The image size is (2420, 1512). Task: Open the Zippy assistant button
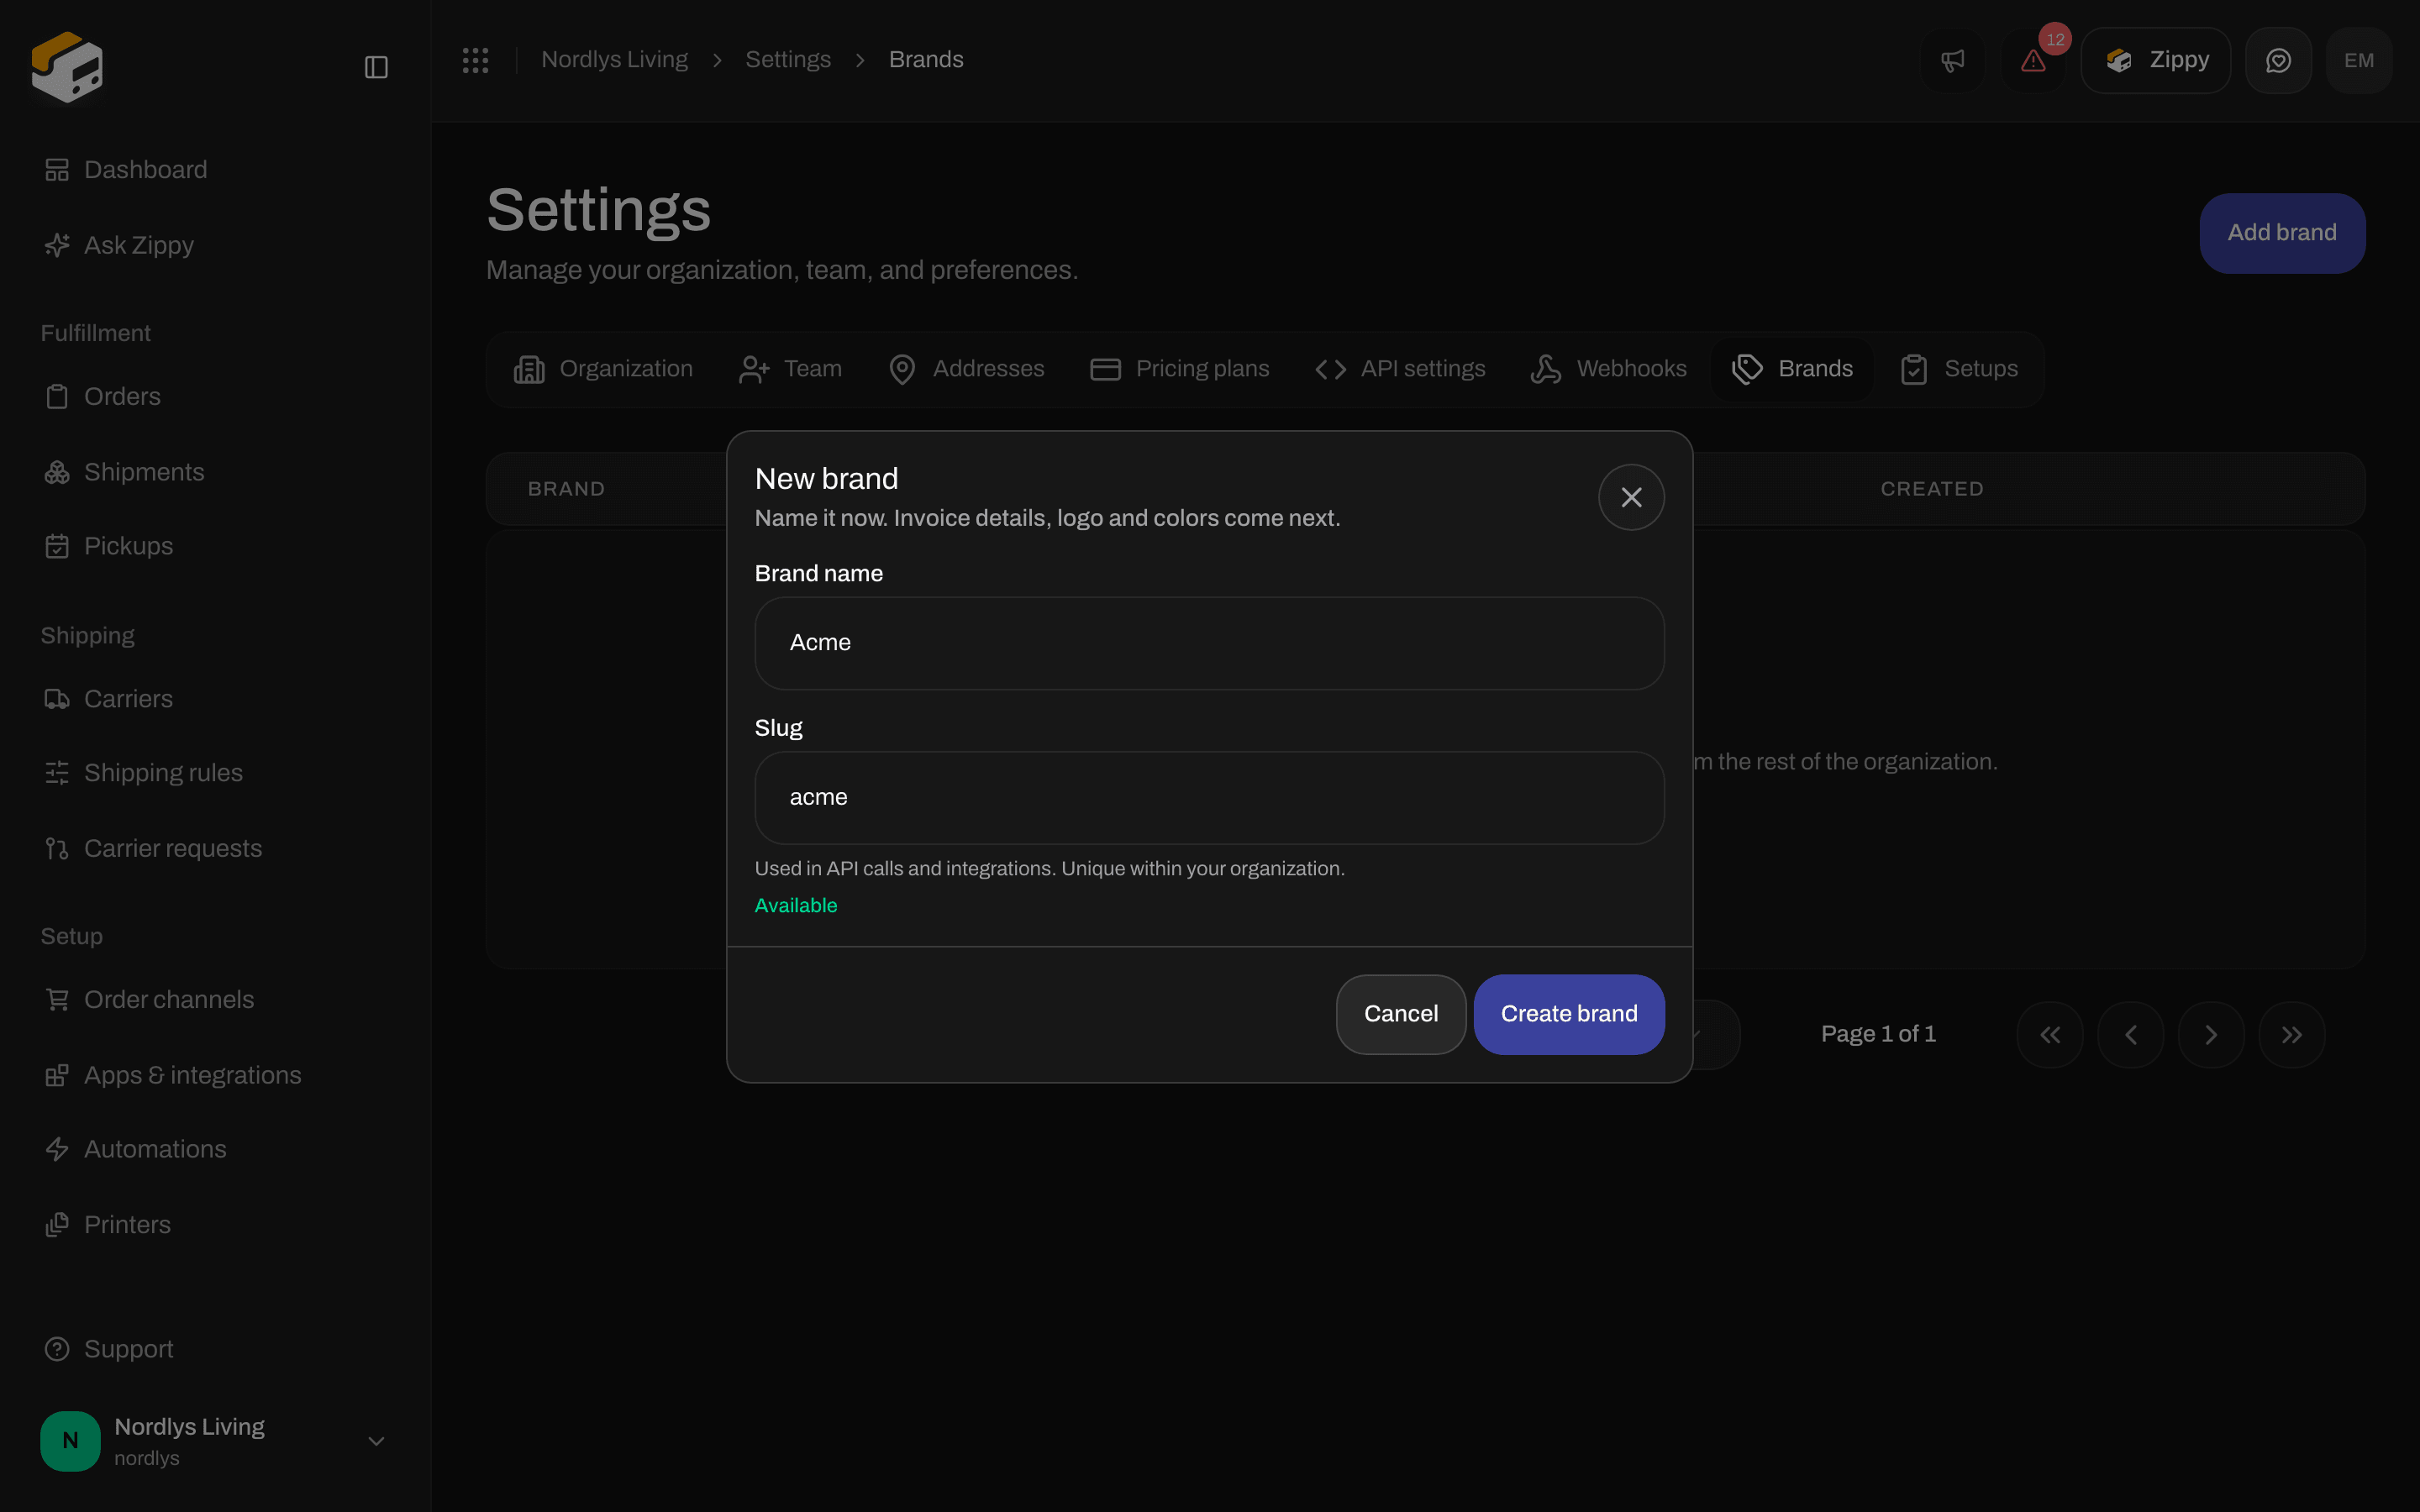pos(2156,60)
